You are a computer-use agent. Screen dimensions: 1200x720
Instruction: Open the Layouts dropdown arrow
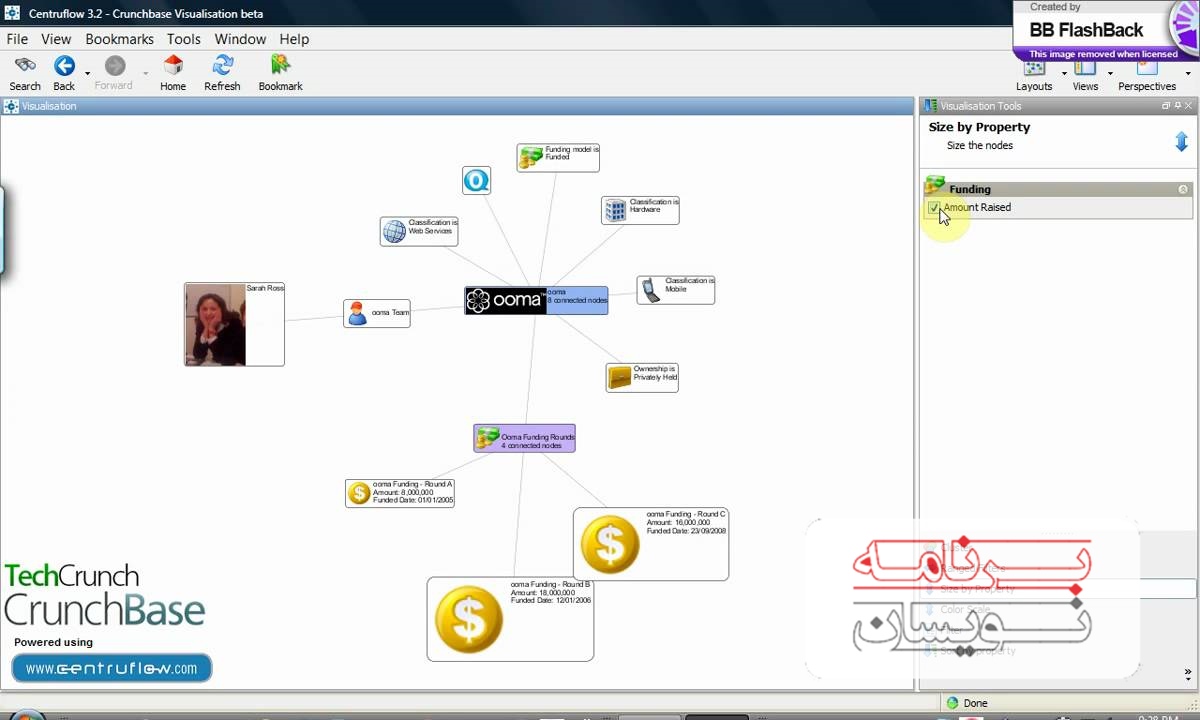pos(1064,73)
